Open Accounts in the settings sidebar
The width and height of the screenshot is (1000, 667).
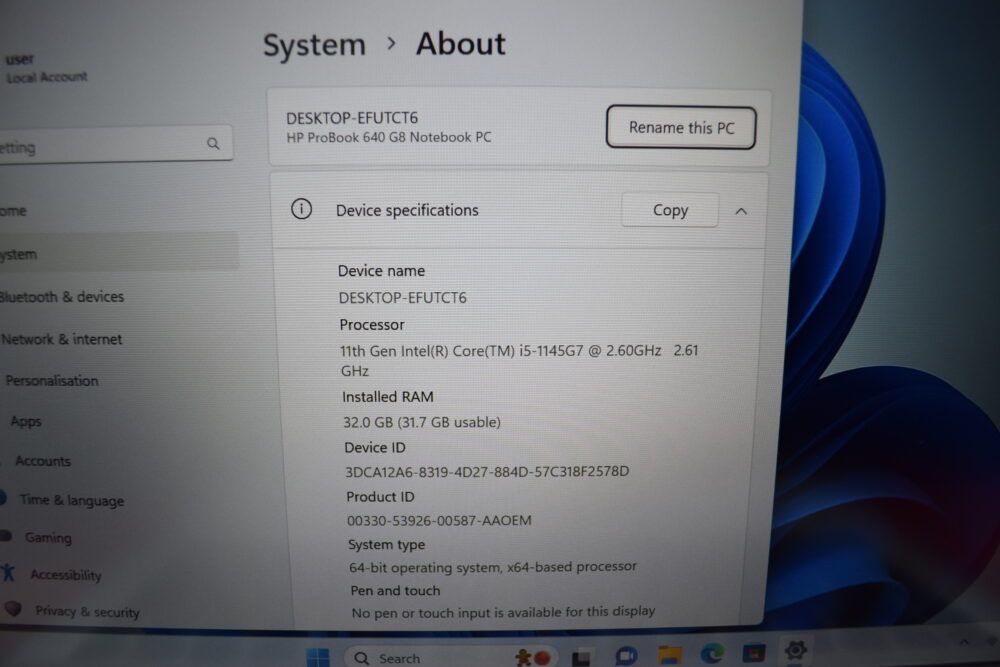coord(43,461)
